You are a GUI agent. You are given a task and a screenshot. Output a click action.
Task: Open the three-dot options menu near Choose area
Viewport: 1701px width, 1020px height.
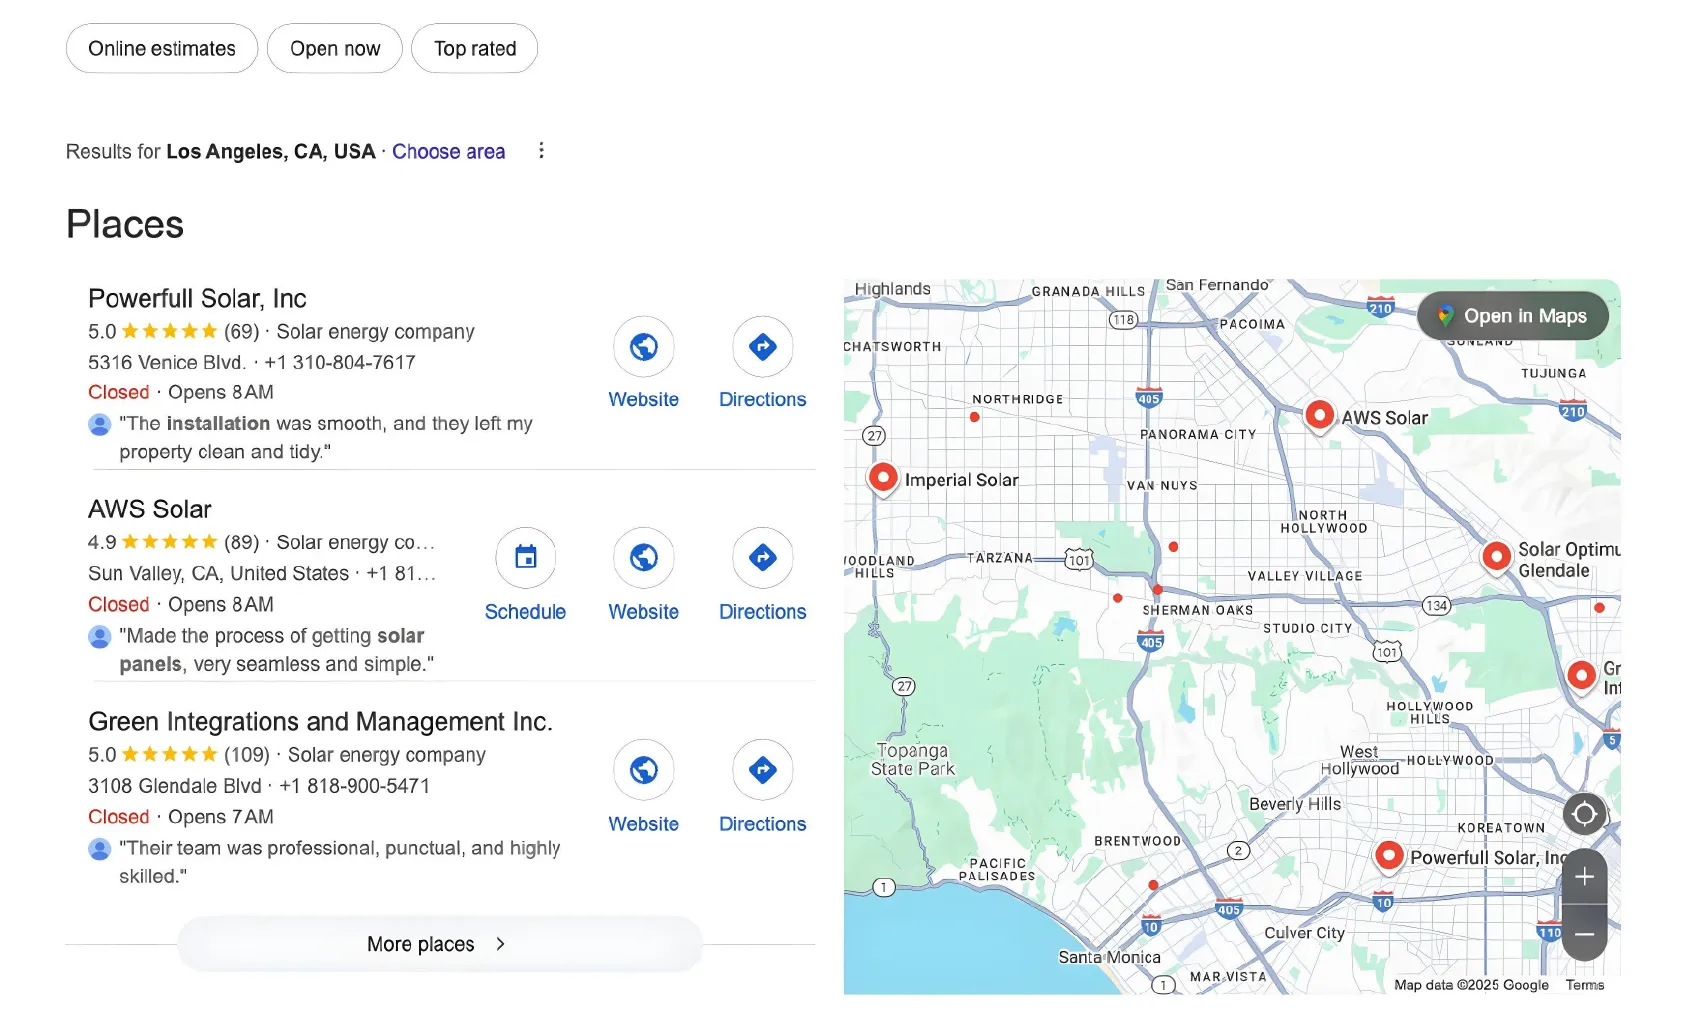tap(541, 150)
